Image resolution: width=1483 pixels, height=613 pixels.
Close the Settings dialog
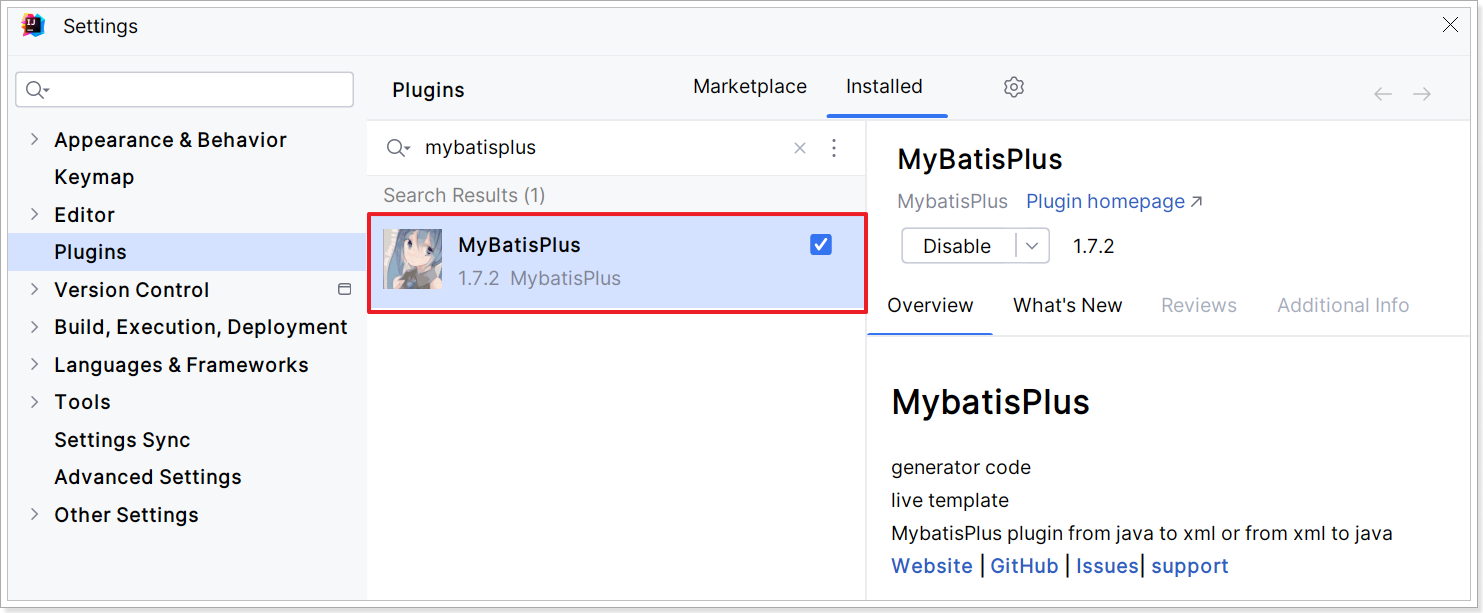1450,25
